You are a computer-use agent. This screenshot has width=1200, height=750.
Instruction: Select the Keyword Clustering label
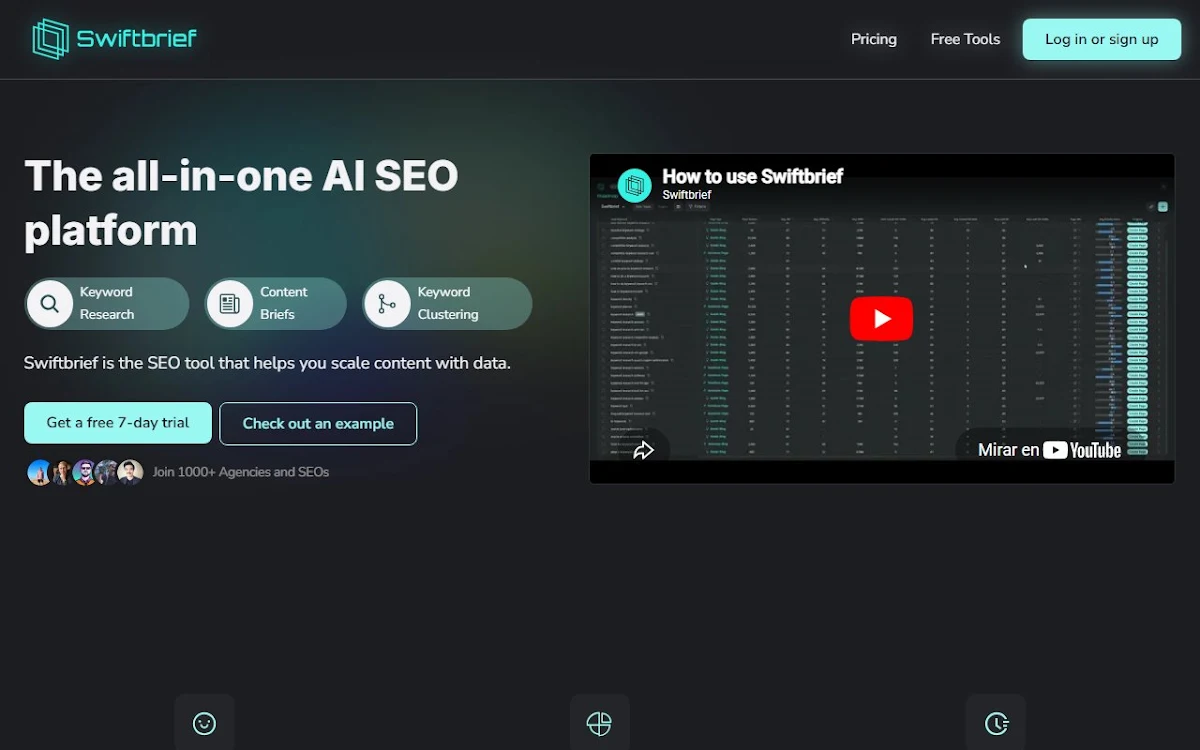tap(448, 303)
